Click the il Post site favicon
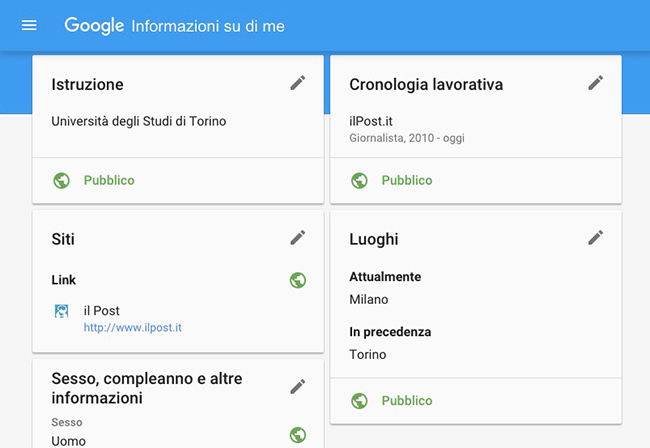The height and width of the screenshot is (448, 650). pos(62,311)
